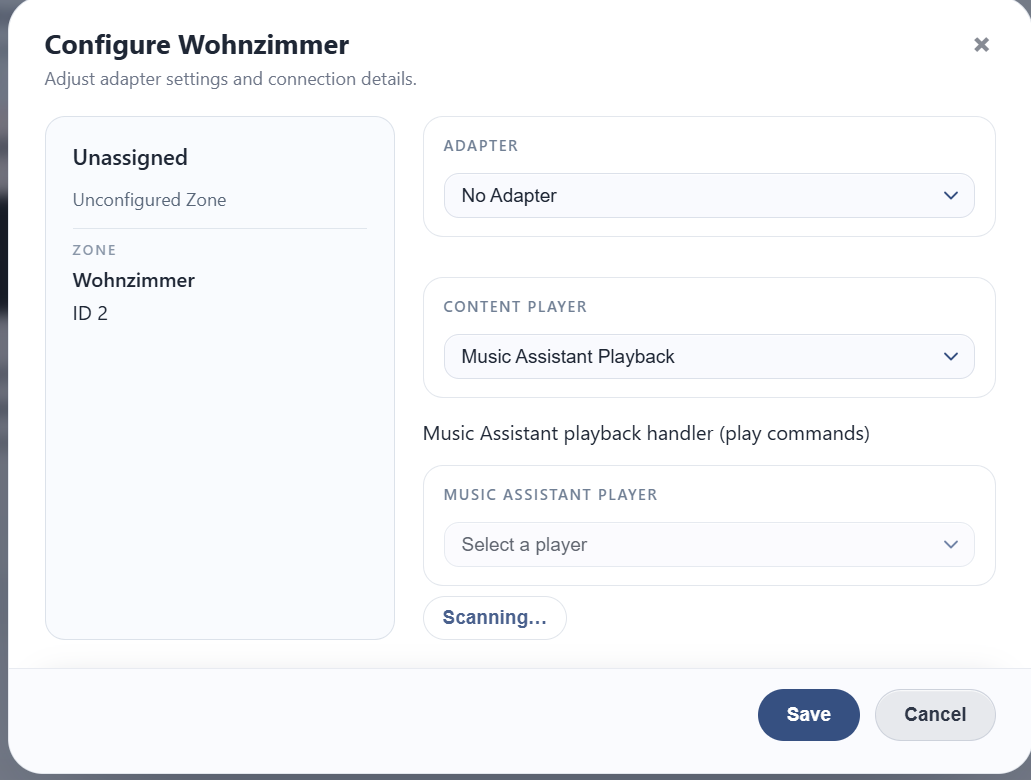Click the Adjust adapter settings subtitle text
This screenshot has height=780, width=1031.
click(x=230, y=78)
